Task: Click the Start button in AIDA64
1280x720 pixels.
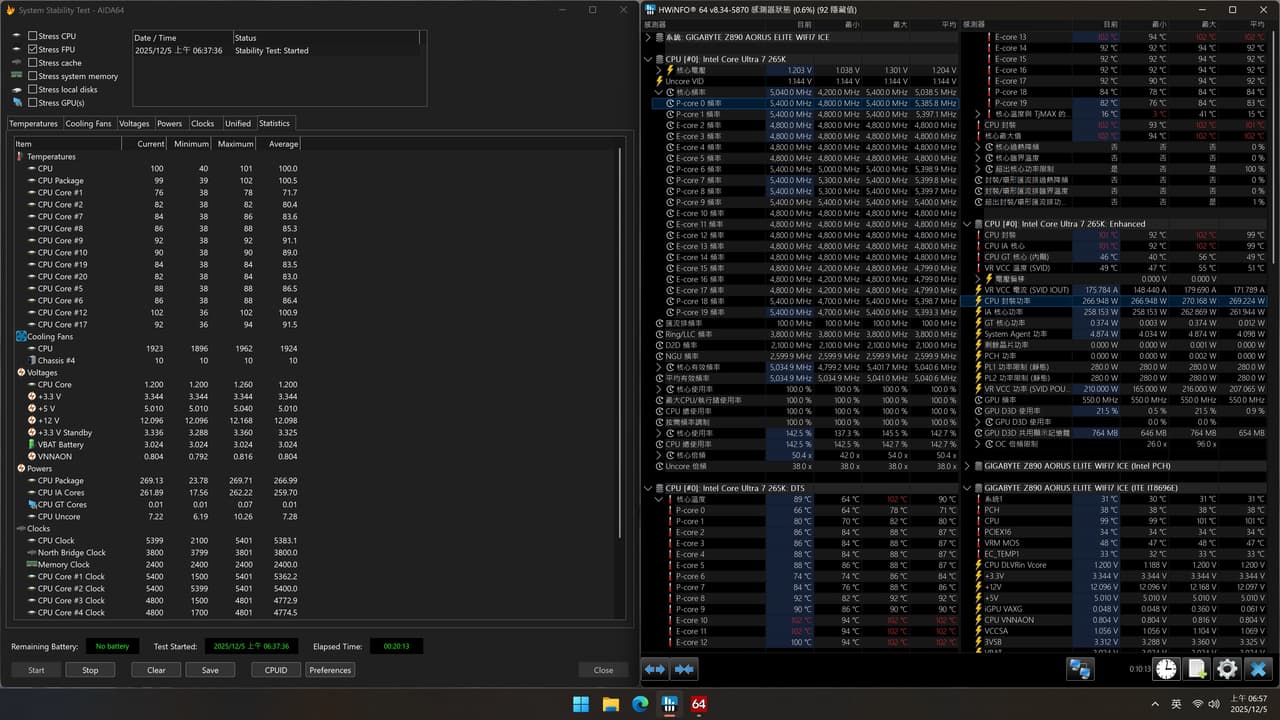Action: tap(36, 670)
